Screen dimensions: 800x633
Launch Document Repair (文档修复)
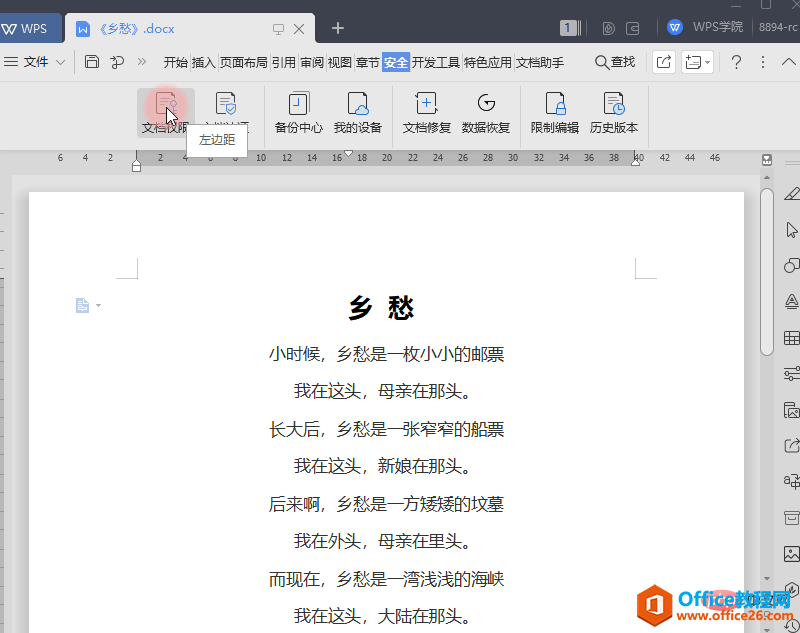point(427,113)
